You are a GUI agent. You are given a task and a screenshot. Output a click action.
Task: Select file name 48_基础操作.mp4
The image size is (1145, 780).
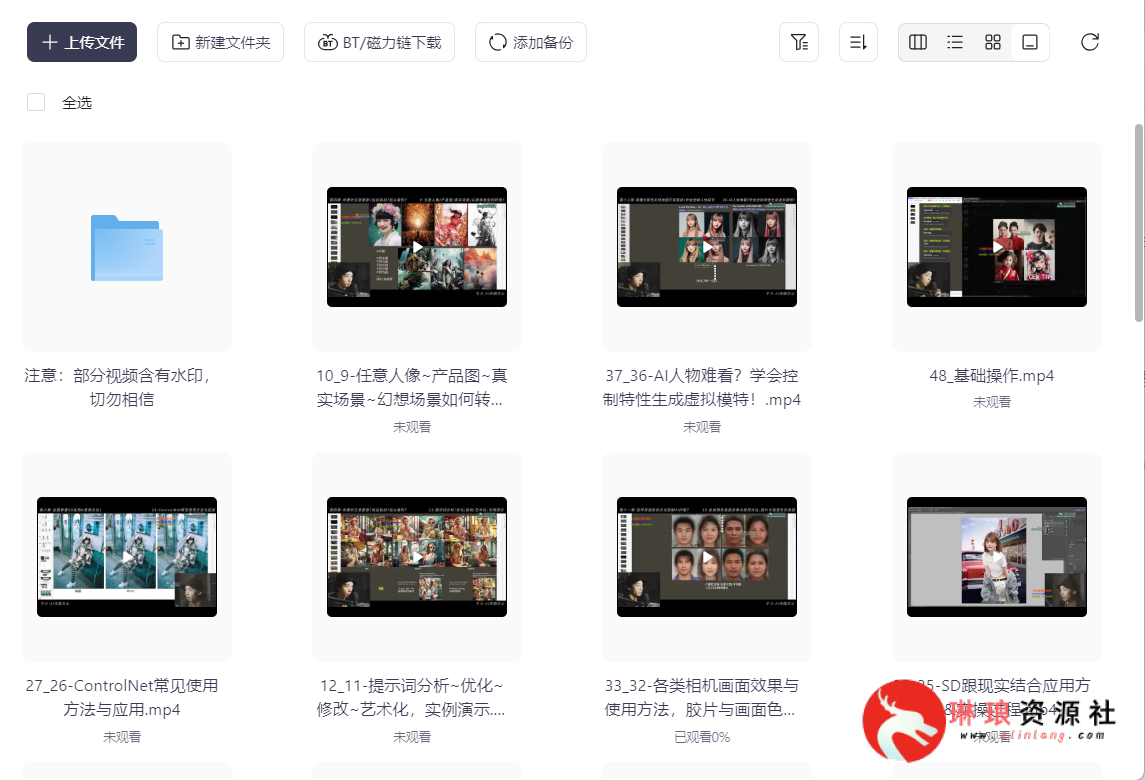point(992,376)
